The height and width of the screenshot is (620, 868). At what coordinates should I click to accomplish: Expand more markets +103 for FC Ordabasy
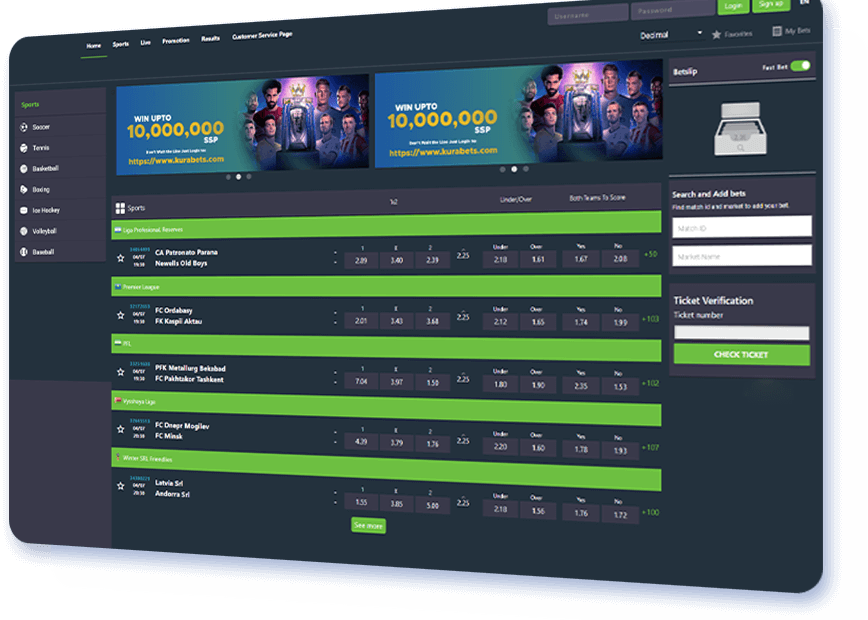click(650, 319)
